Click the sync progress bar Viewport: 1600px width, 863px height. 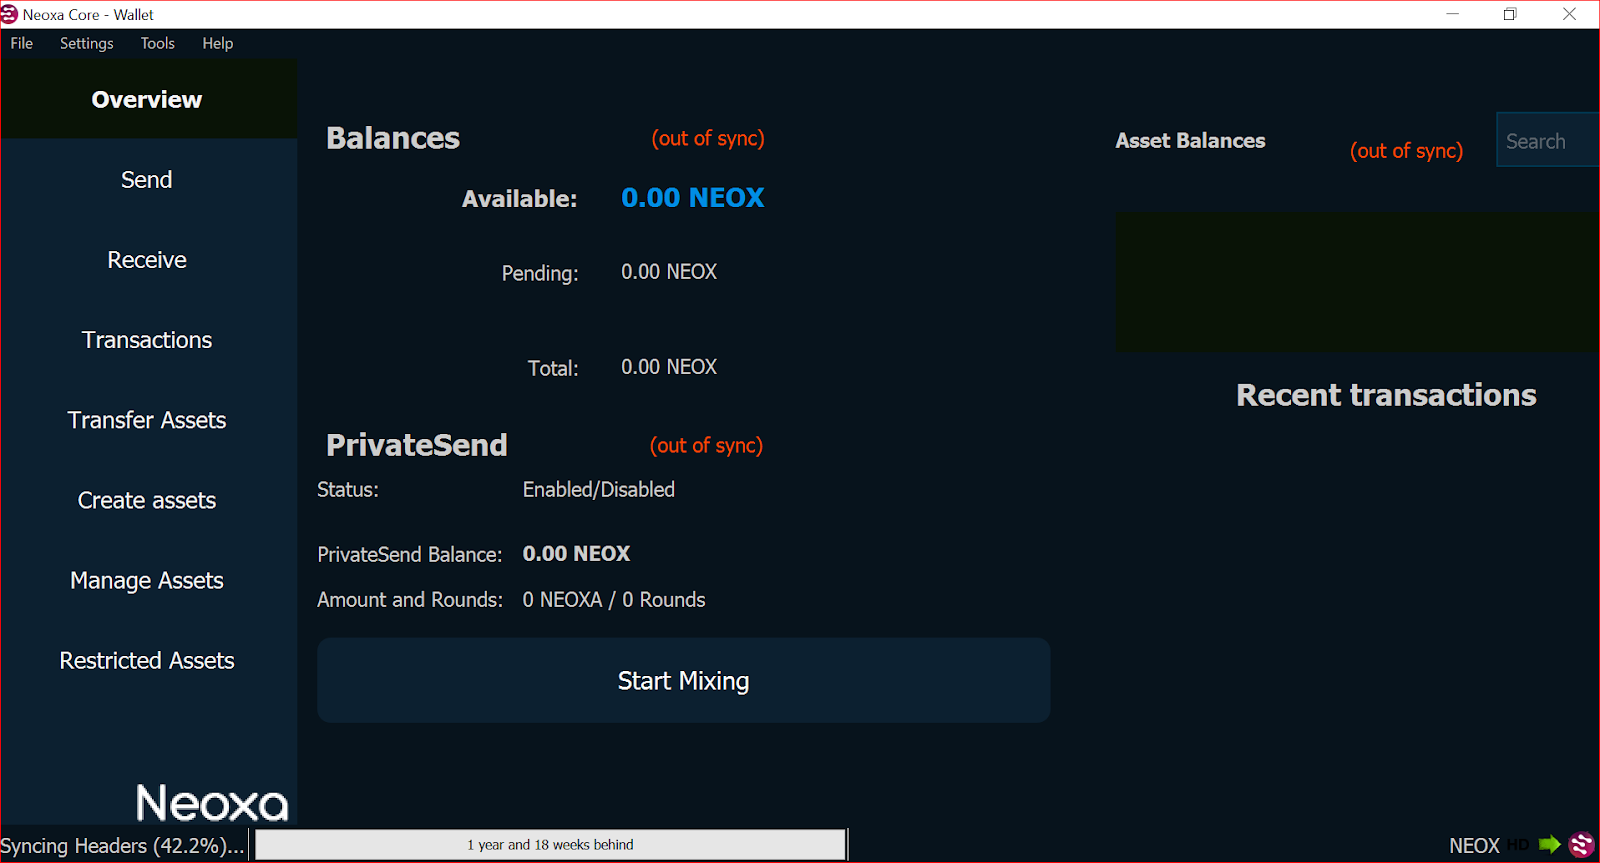coord(550,845)
